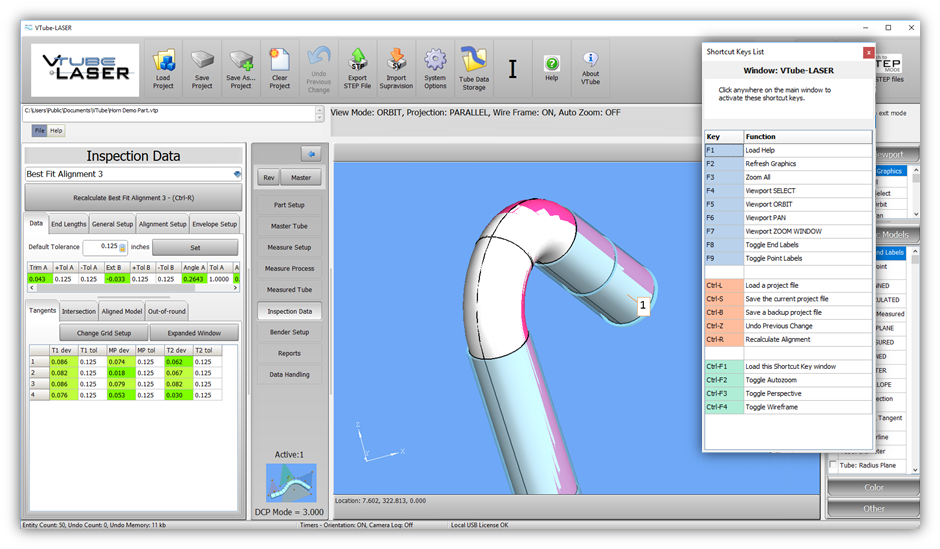
Task: Click the Save Project icon
Action: pyautogui.click(x=202, y=67)
